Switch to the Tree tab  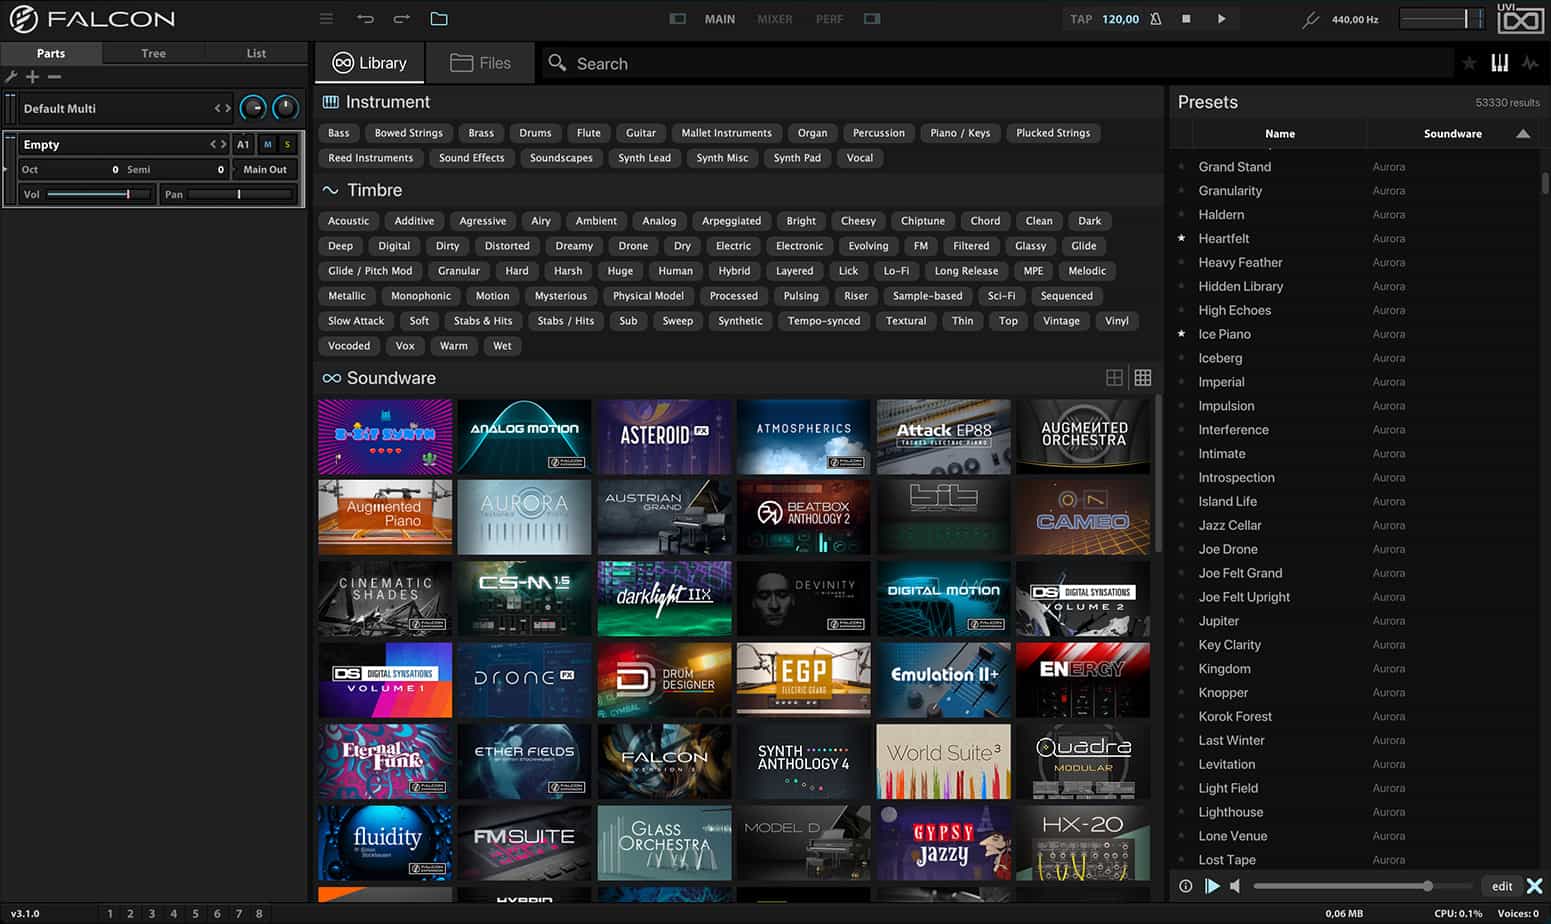pyautogui.click(x=153, y=54)
